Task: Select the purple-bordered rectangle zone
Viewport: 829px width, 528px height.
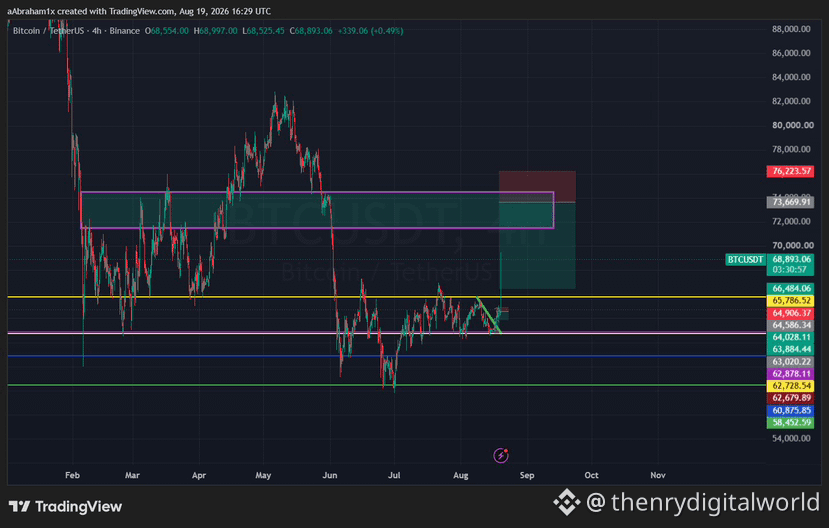Action: tap(317, 210)
